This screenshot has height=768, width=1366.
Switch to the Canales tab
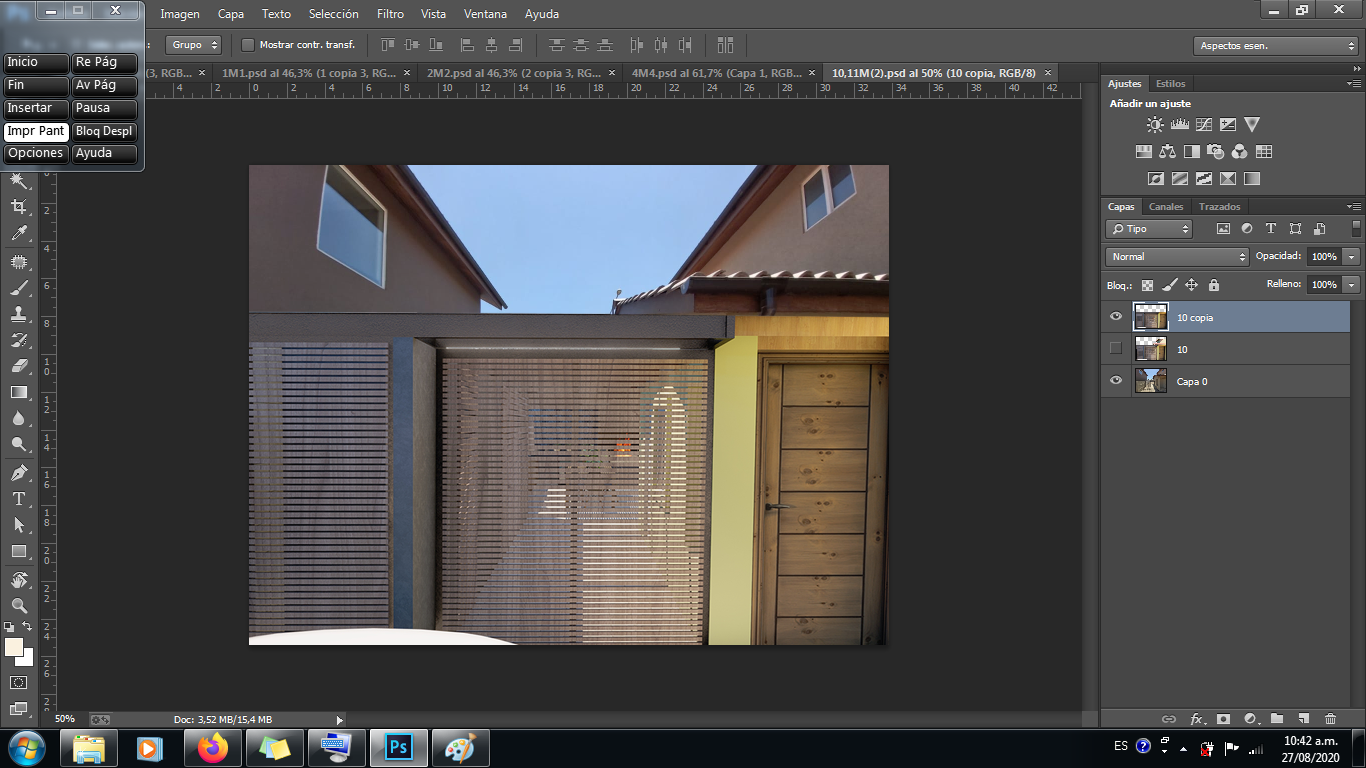pyautogui.click(x=1166, y=207)
